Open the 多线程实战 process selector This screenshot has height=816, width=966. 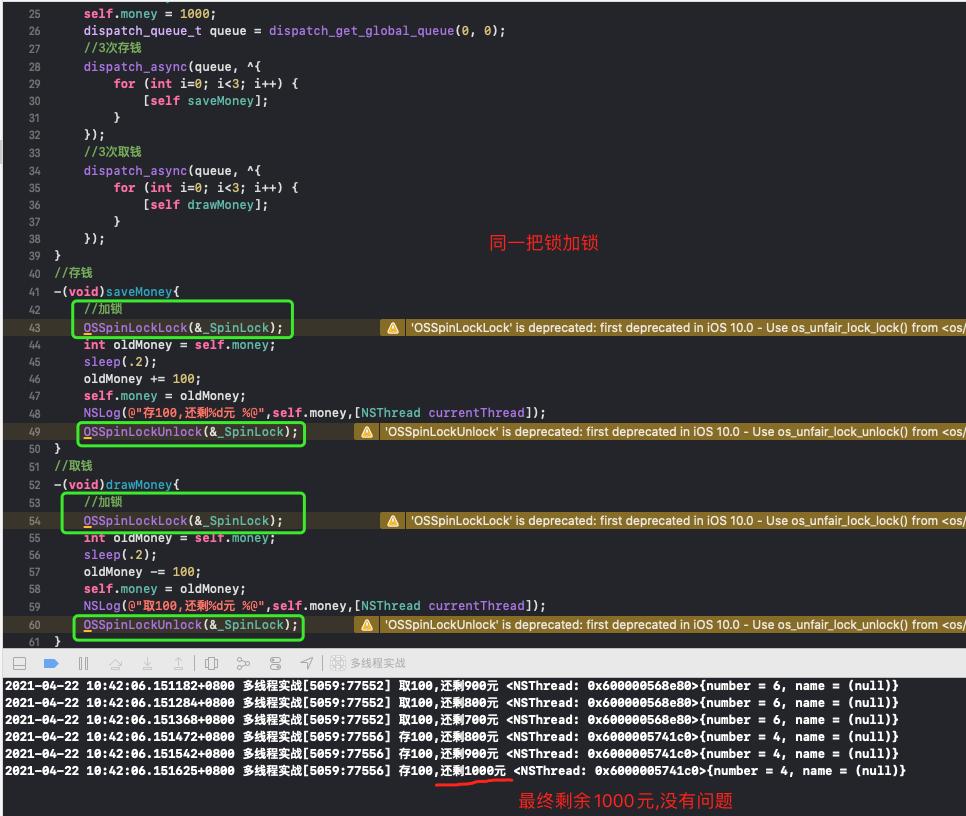coord(368,663)
